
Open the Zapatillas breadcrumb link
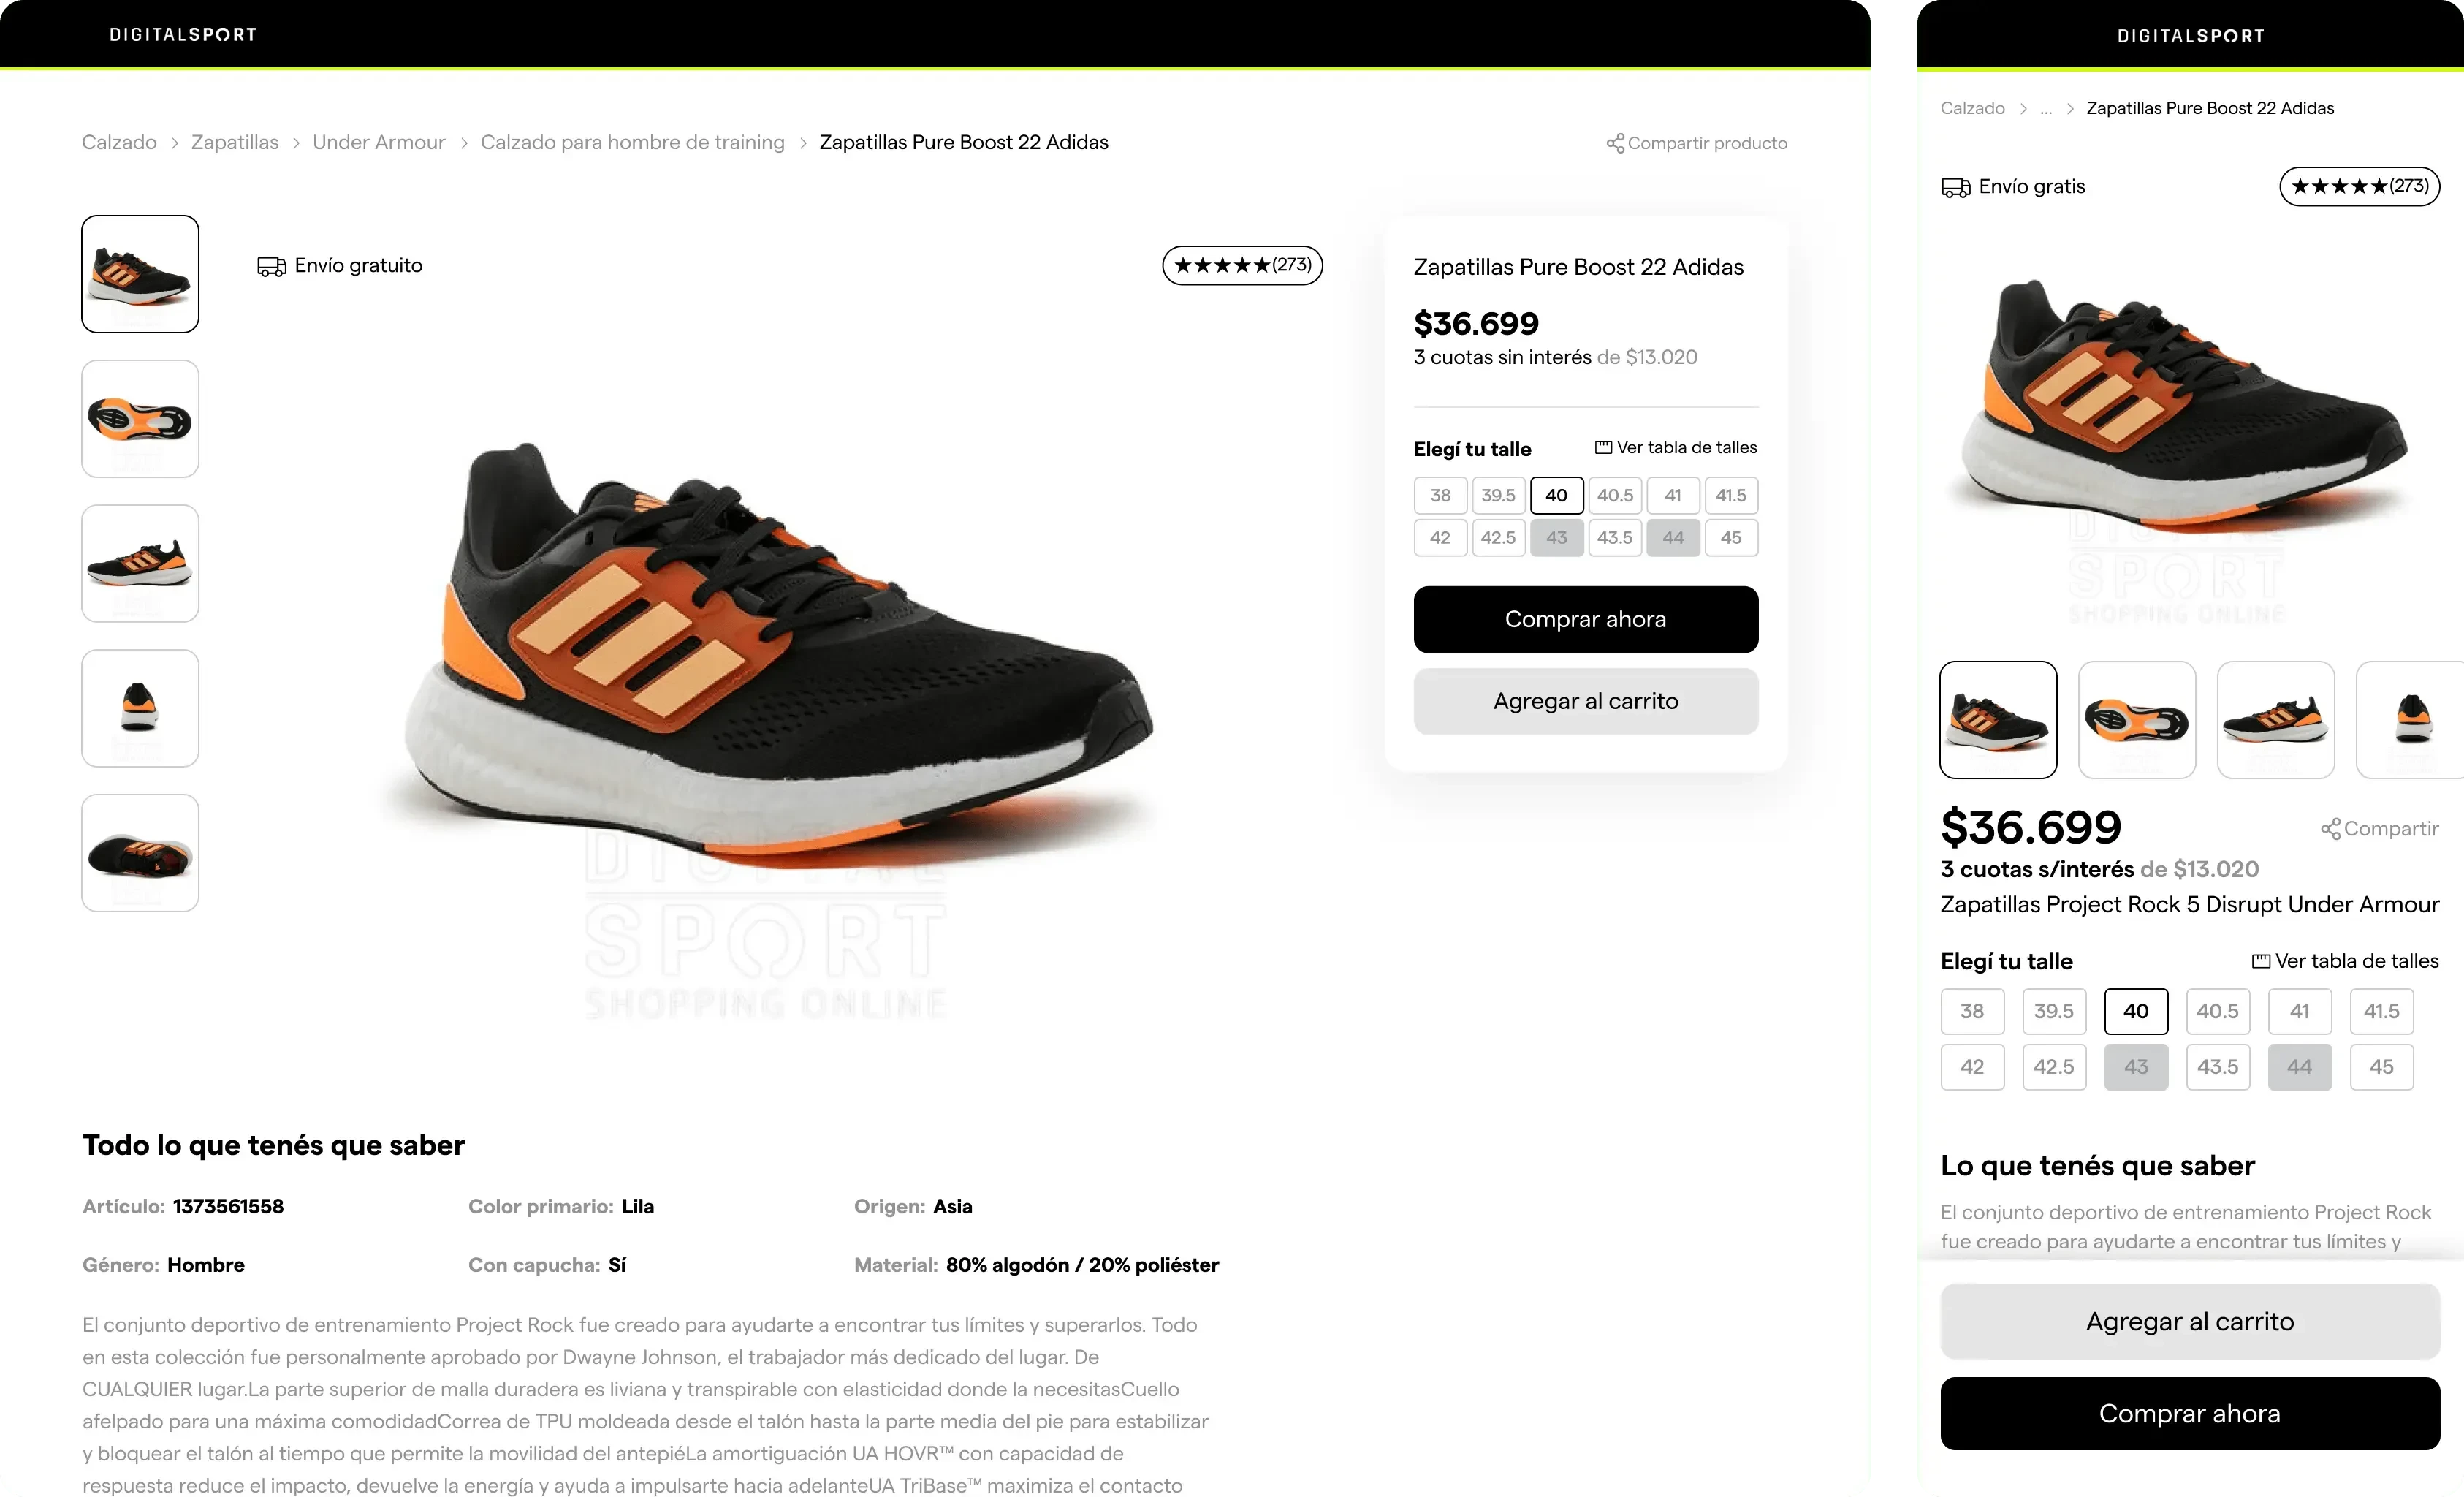235,143
